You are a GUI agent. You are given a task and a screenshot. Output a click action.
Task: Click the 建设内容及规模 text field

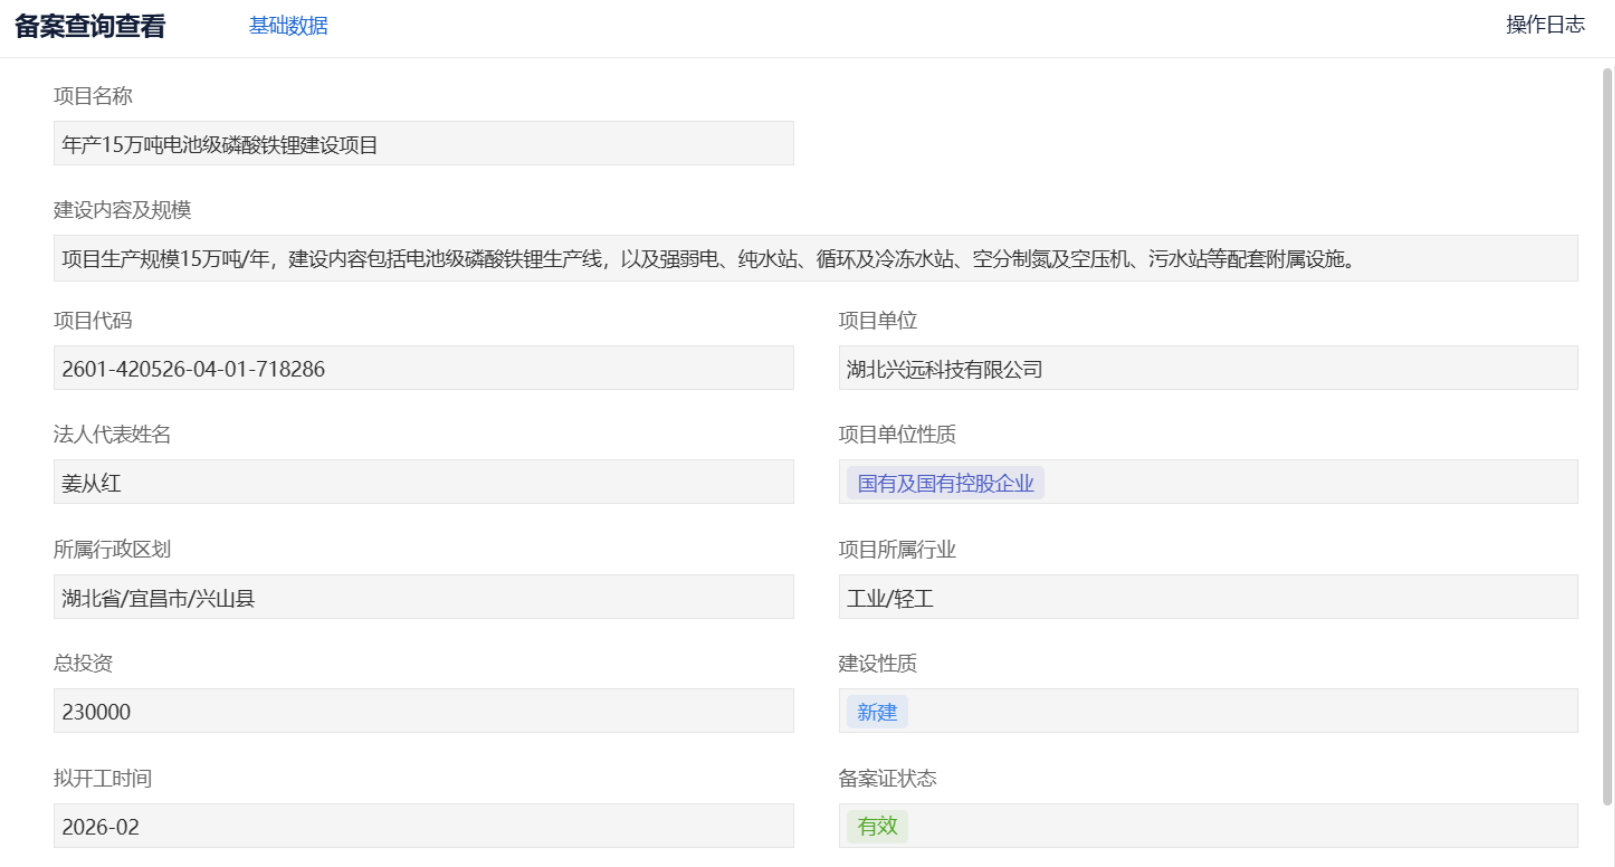[x=815, y=259]
